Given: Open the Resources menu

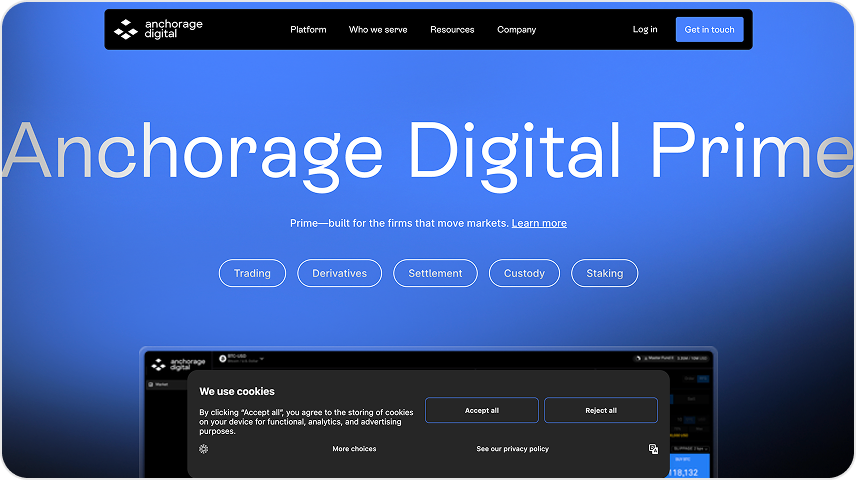Looking at the screenshot, I should pyautogui.click(x=452, y=29).
